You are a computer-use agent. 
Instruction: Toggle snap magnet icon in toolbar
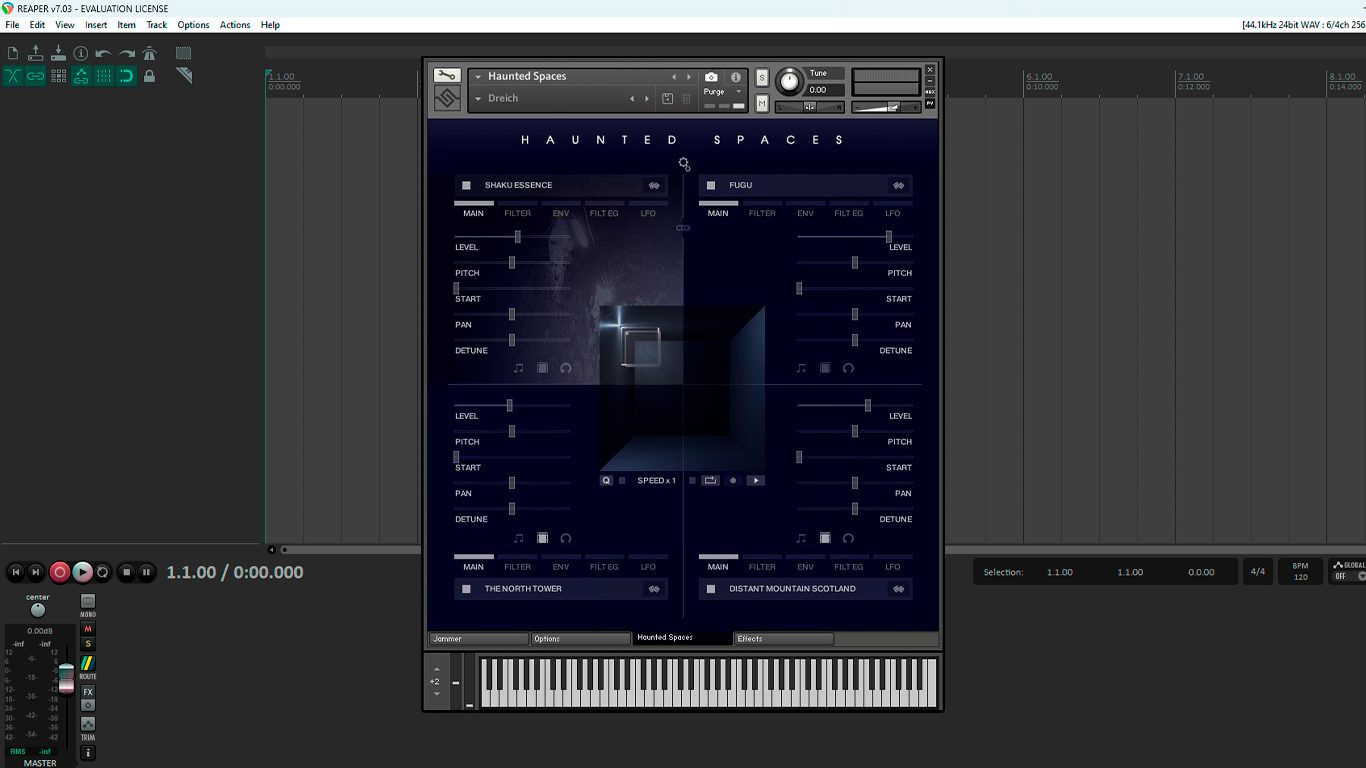(x=127, y=76)
